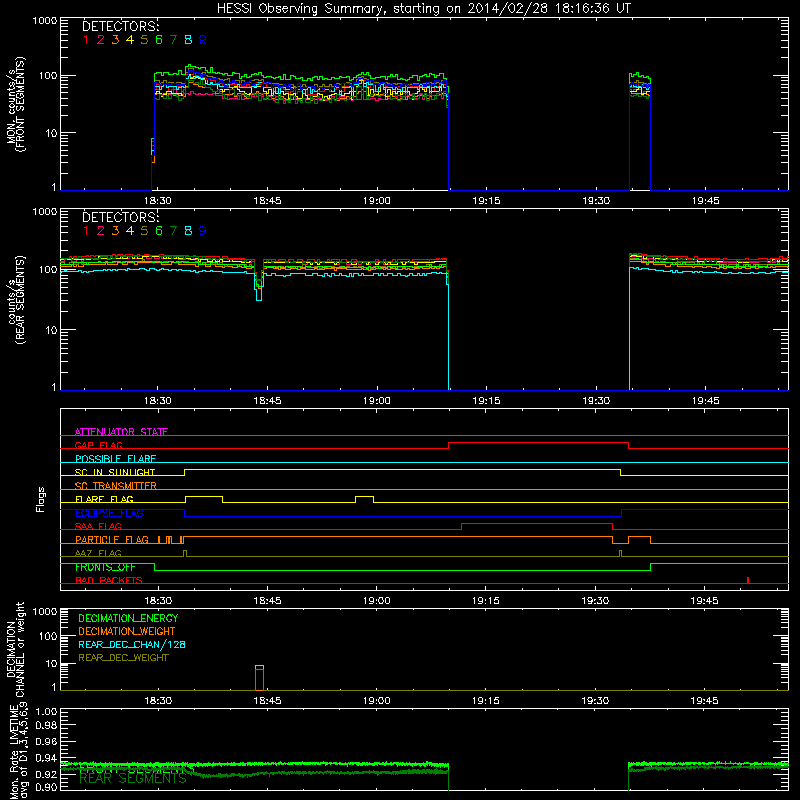Select blue detector 9 in front segments legend
This screenshot has width=800, height=800.
(203, 40)
